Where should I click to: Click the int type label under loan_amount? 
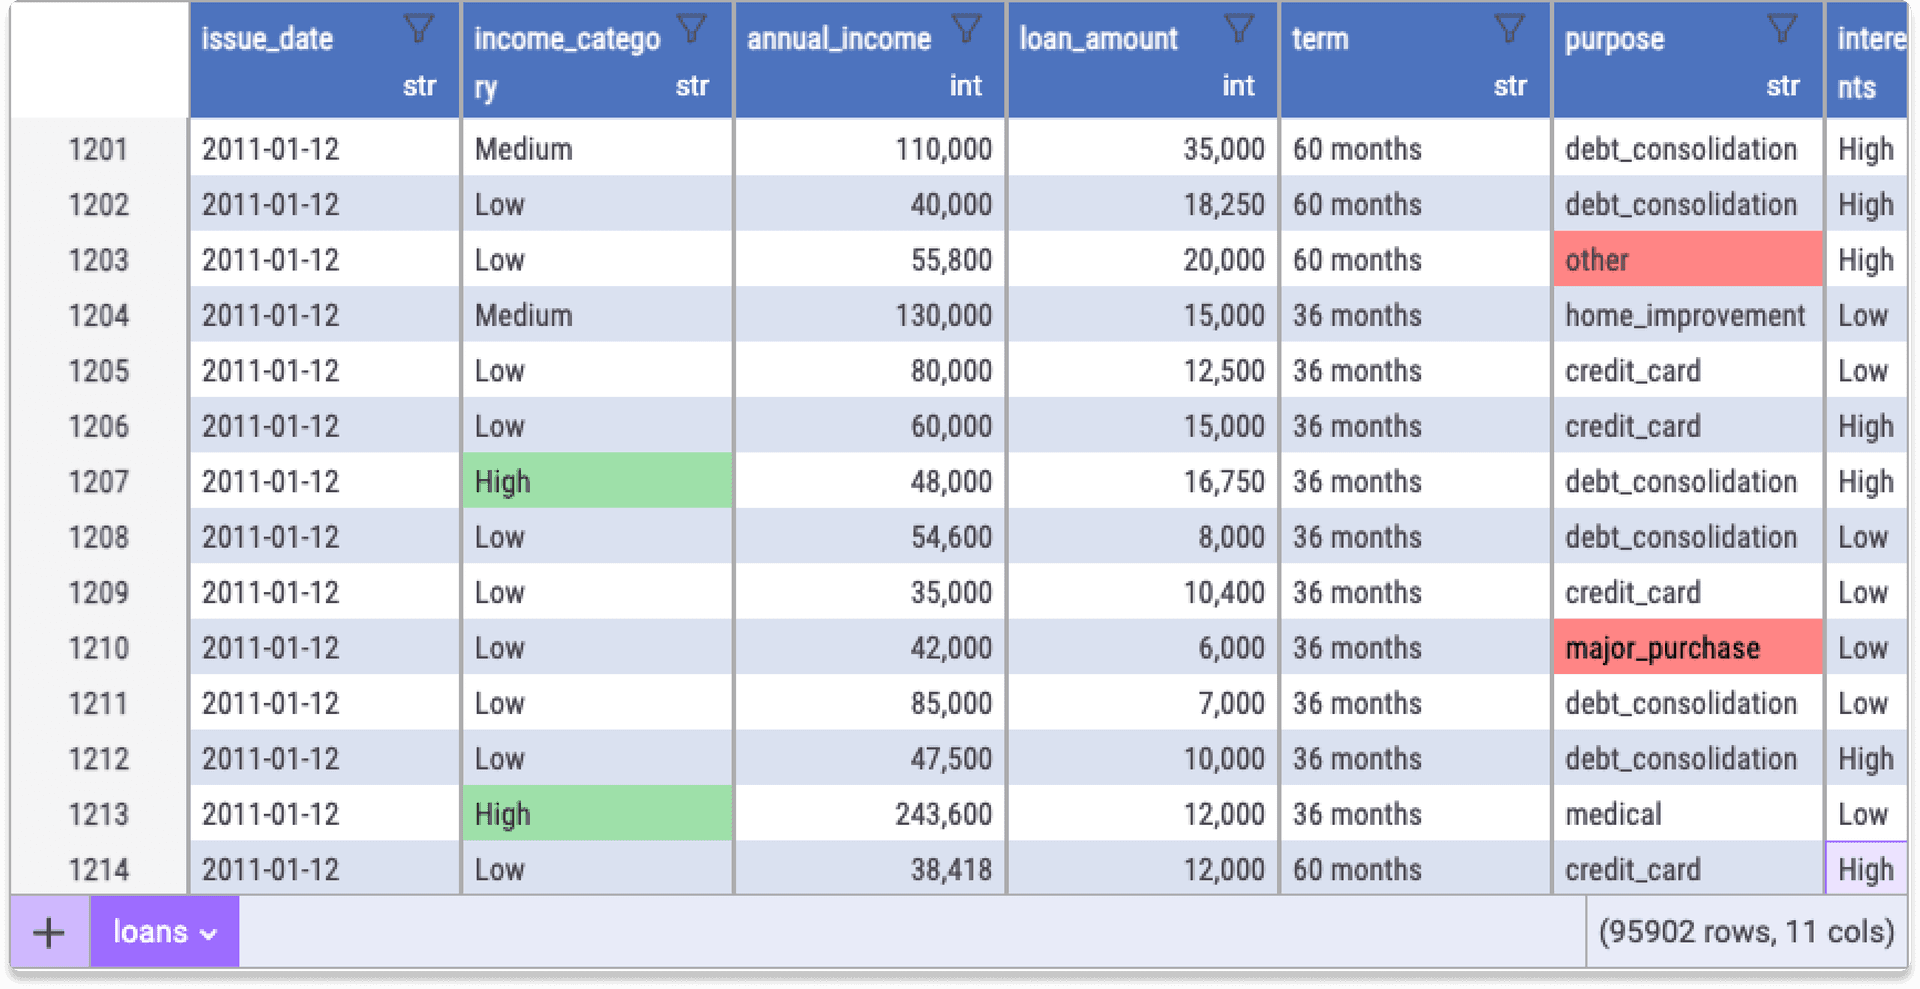point(1238,87)
